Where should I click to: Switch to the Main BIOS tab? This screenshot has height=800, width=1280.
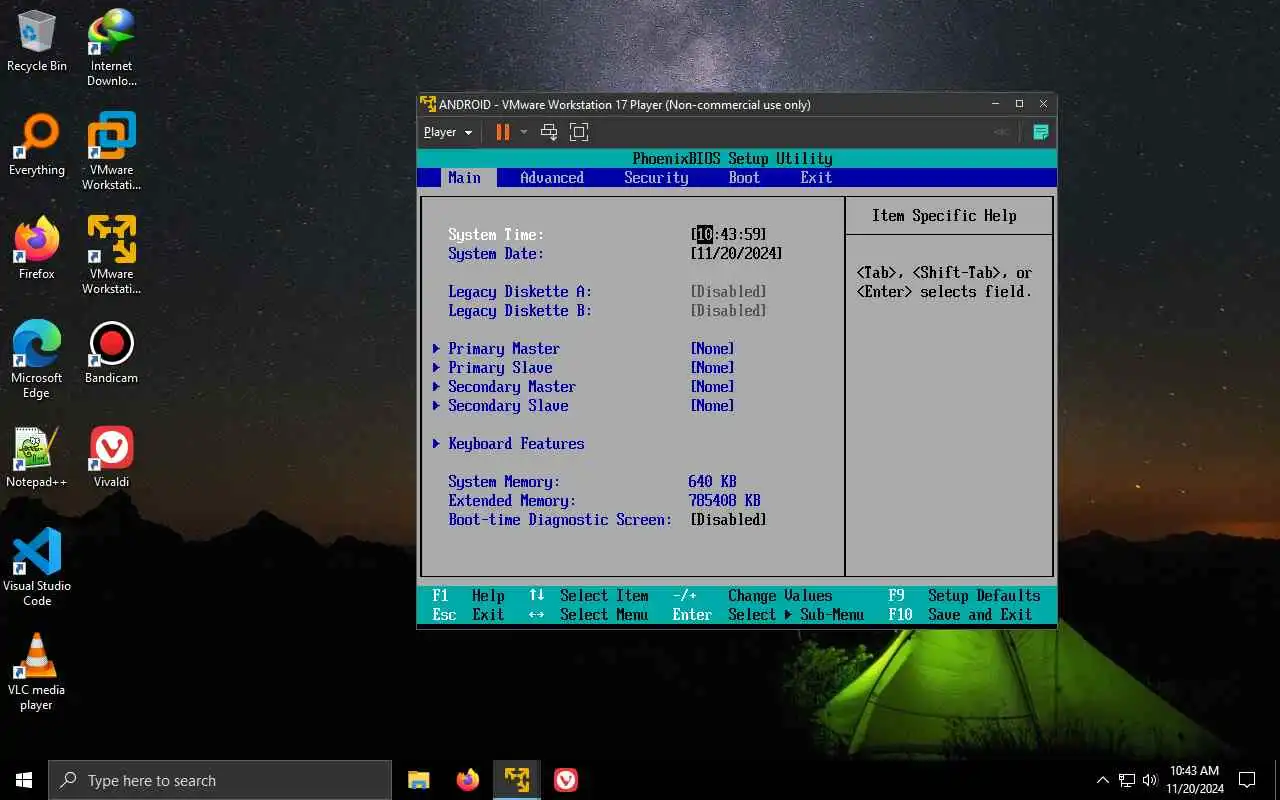click(x=464, y=177)
